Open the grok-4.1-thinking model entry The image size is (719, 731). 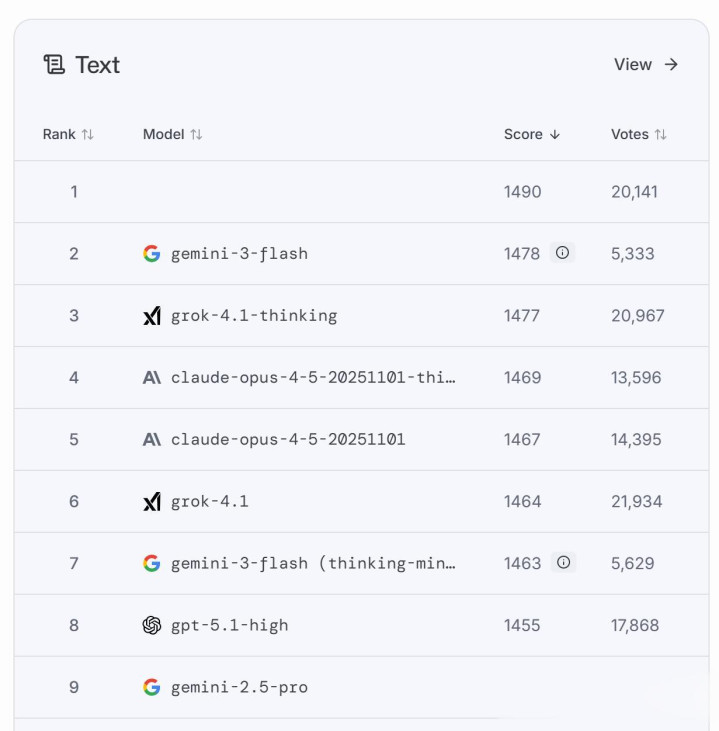point(254,316)
